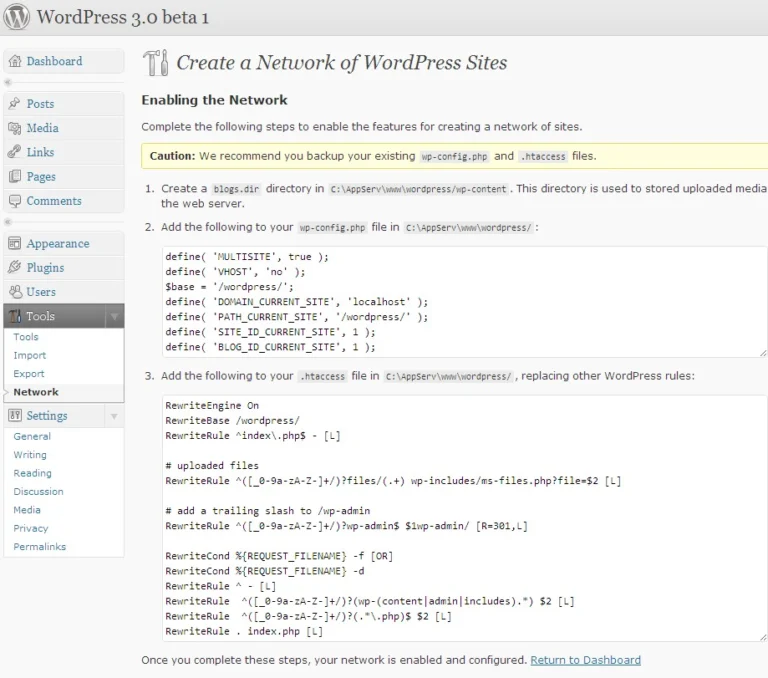Open Discussion settings

point(38,491)
